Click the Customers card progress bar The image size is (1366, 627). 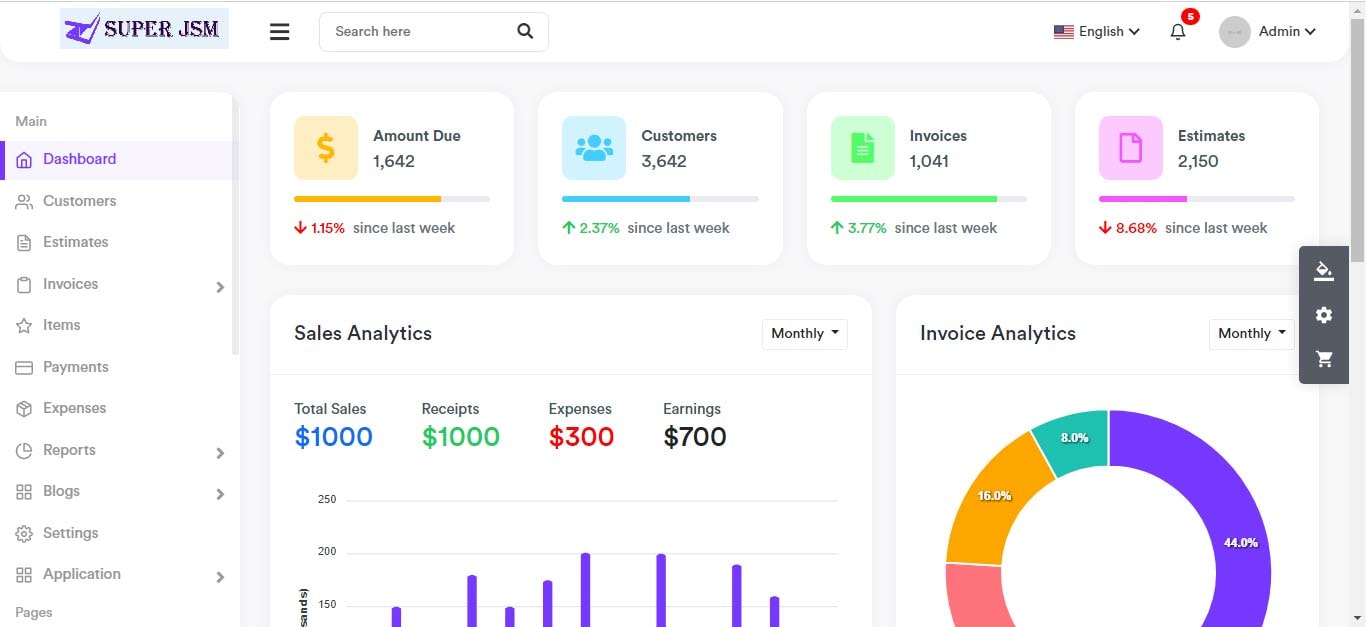(660, 199)
